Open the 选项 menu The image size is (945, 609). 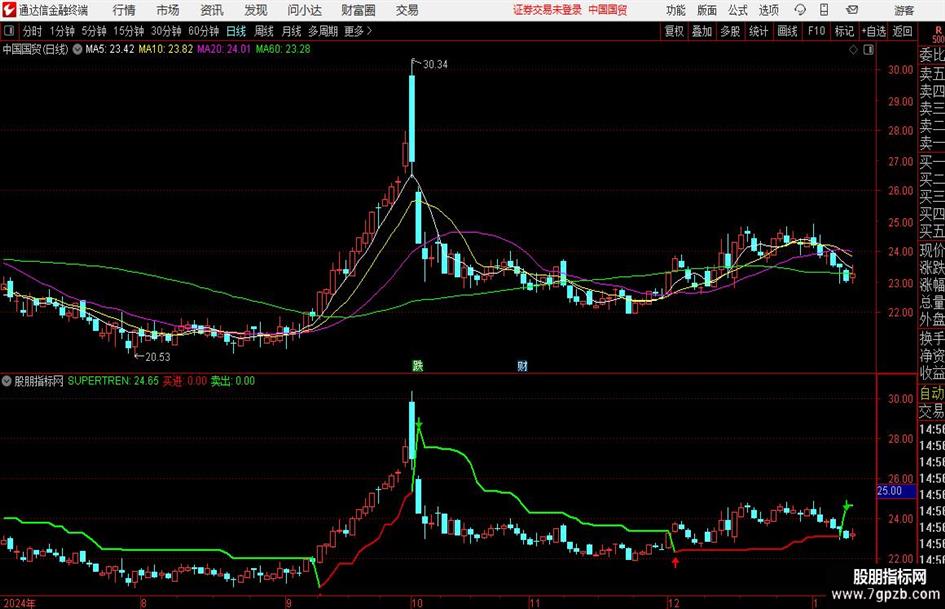point(768,10)
